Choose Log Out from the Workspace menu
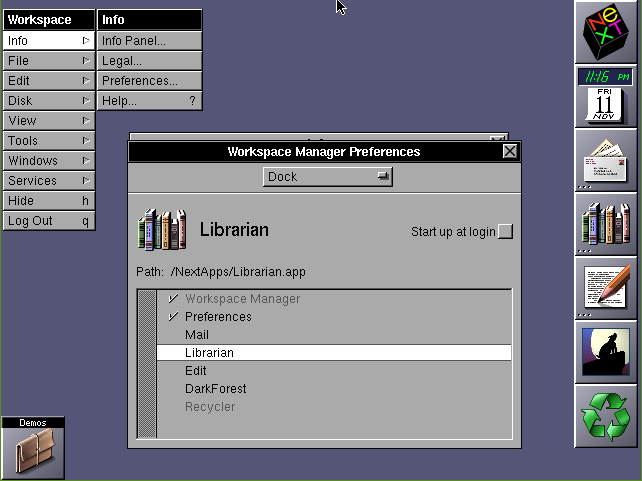Image resolution: width=642 pixels, height=481 pixels. (x=49, y=221)
